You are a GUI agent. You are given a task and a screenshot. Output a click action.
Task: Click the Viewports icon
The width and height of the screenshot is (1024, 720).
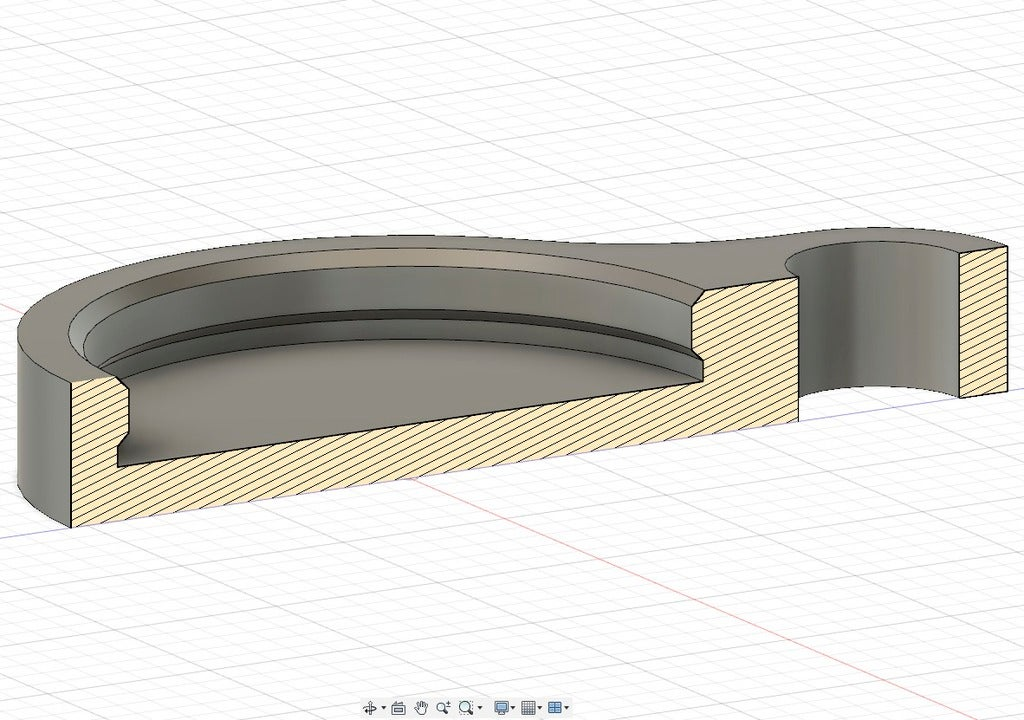tap(555, 707)
